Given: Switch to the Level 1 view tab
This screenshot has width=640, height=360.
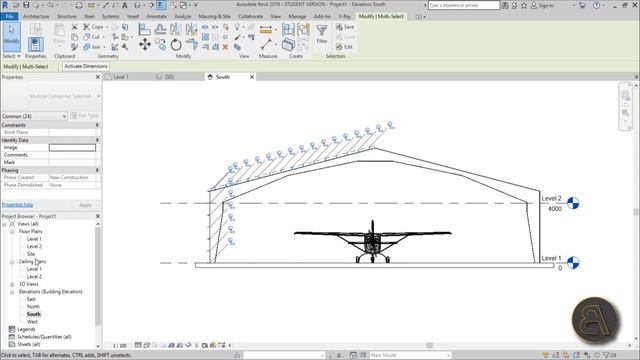Looking at the screenshot, I should pos(121,77).
